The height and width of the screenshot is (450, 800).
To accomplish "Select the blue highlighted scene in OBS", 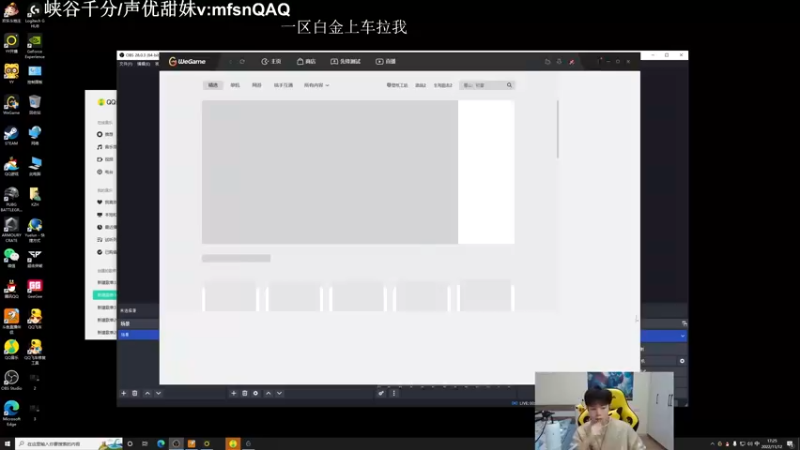I will click(x=139, y=335).
